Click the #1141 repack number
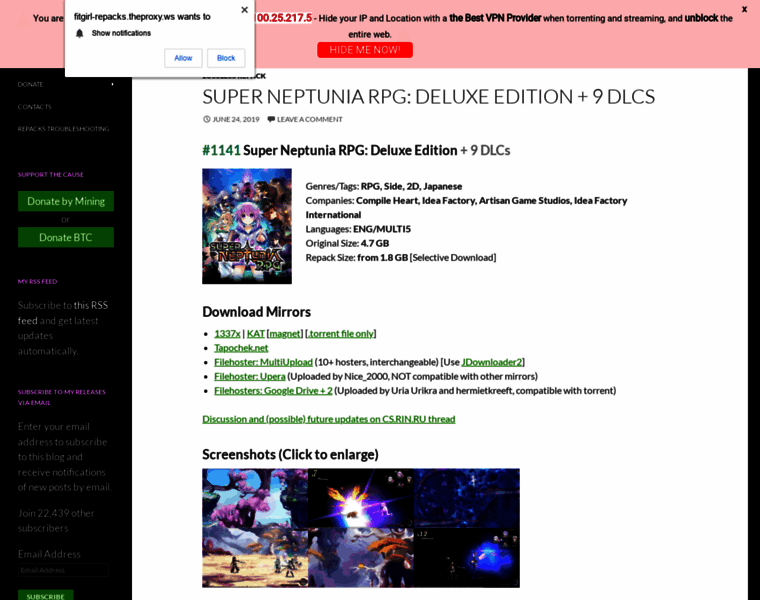Screen dimensions: 760x600 click(x=222, y=150)
